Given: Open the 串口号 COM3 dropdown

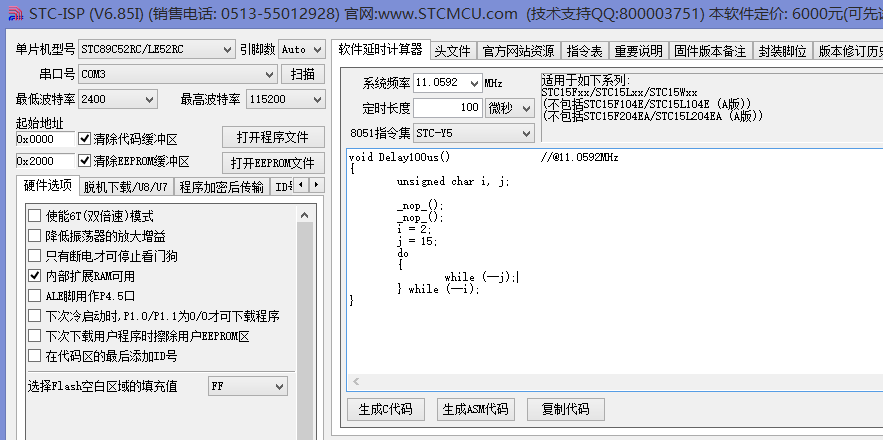Looking at the screenshot, I should click(x=177, y=74).
